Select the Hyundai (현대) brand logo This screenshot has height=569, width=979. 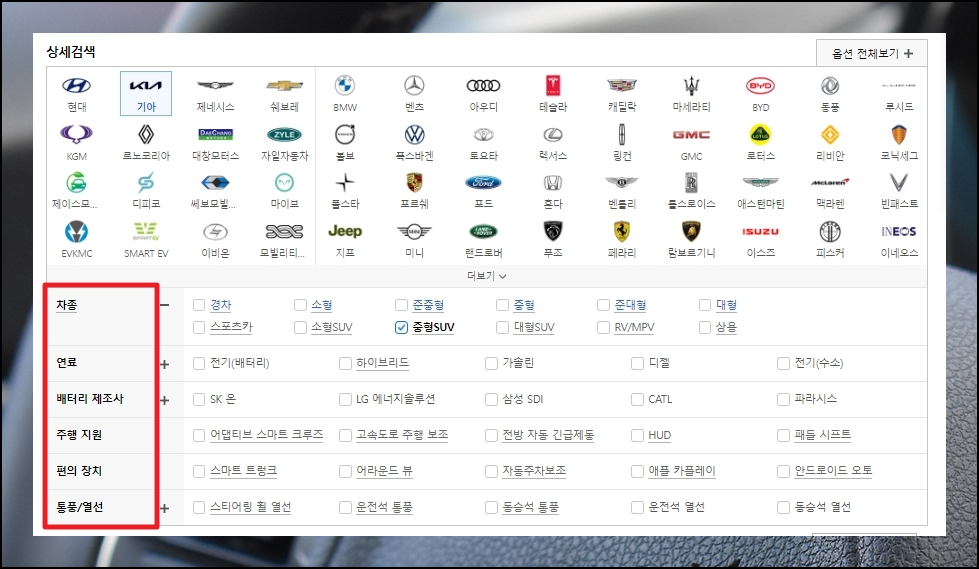point(76,86)
